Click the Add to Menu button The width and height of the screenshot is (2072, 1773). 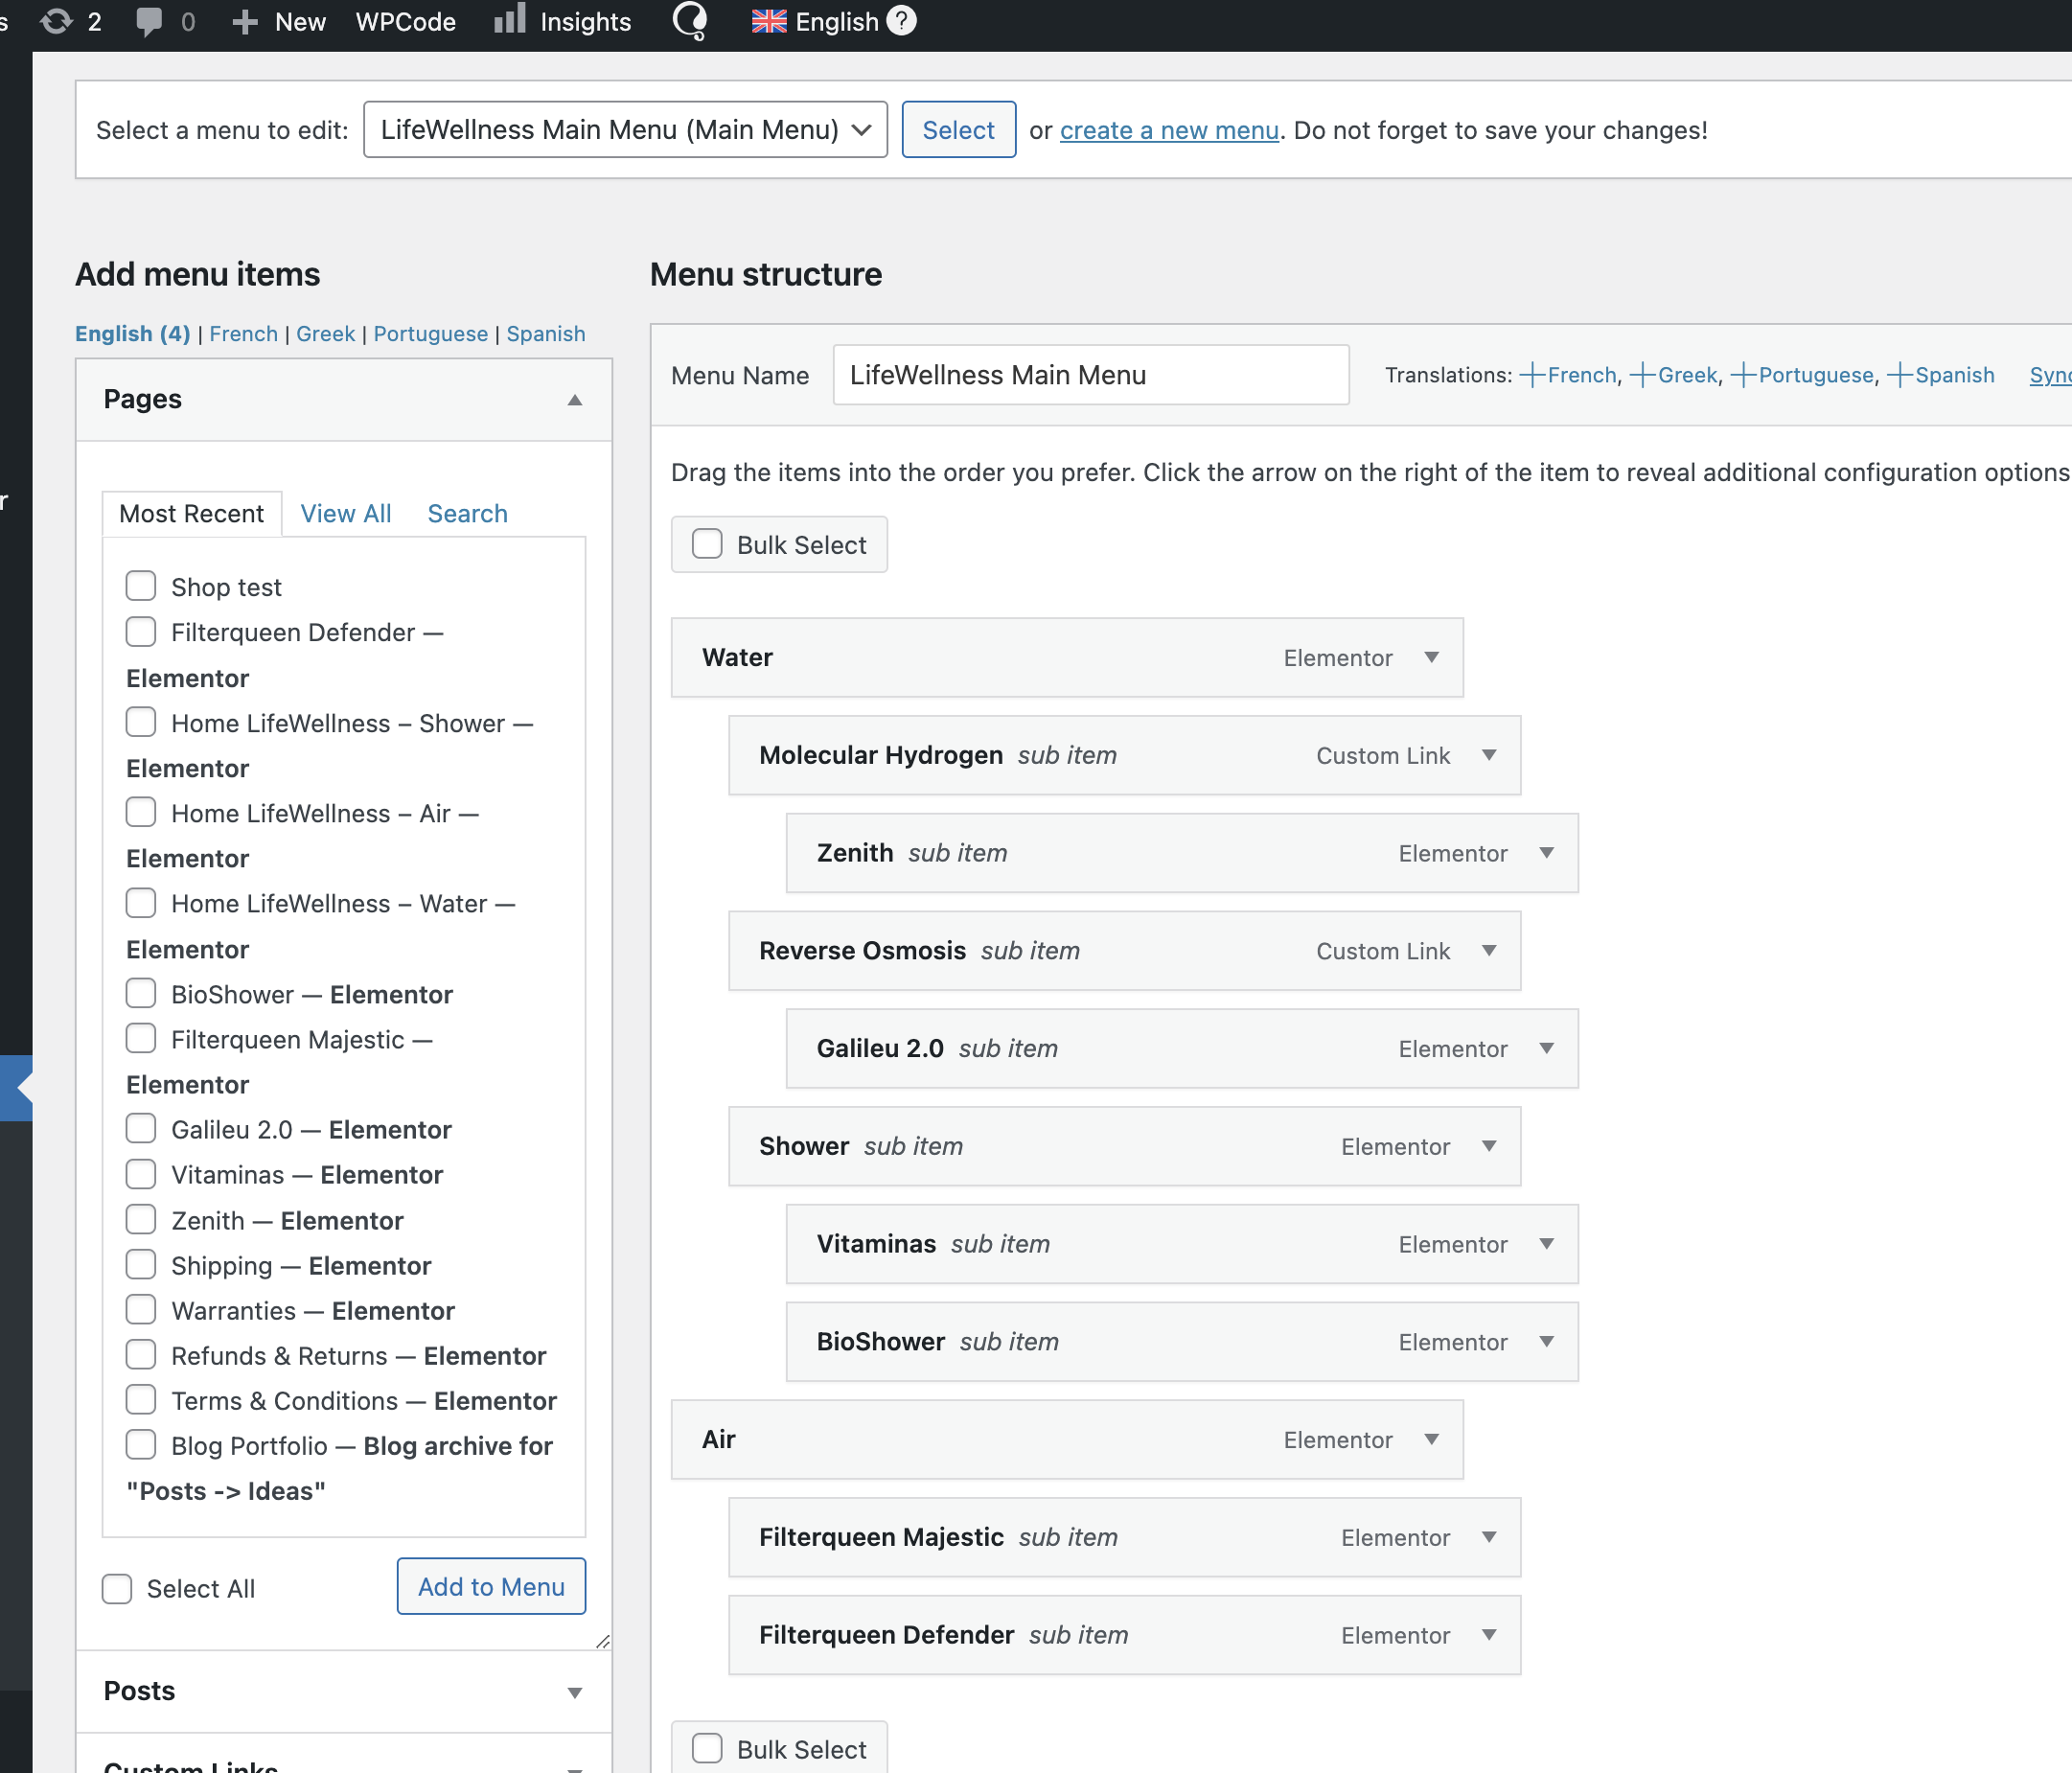pyautogui.click(x=491, y=1587)
